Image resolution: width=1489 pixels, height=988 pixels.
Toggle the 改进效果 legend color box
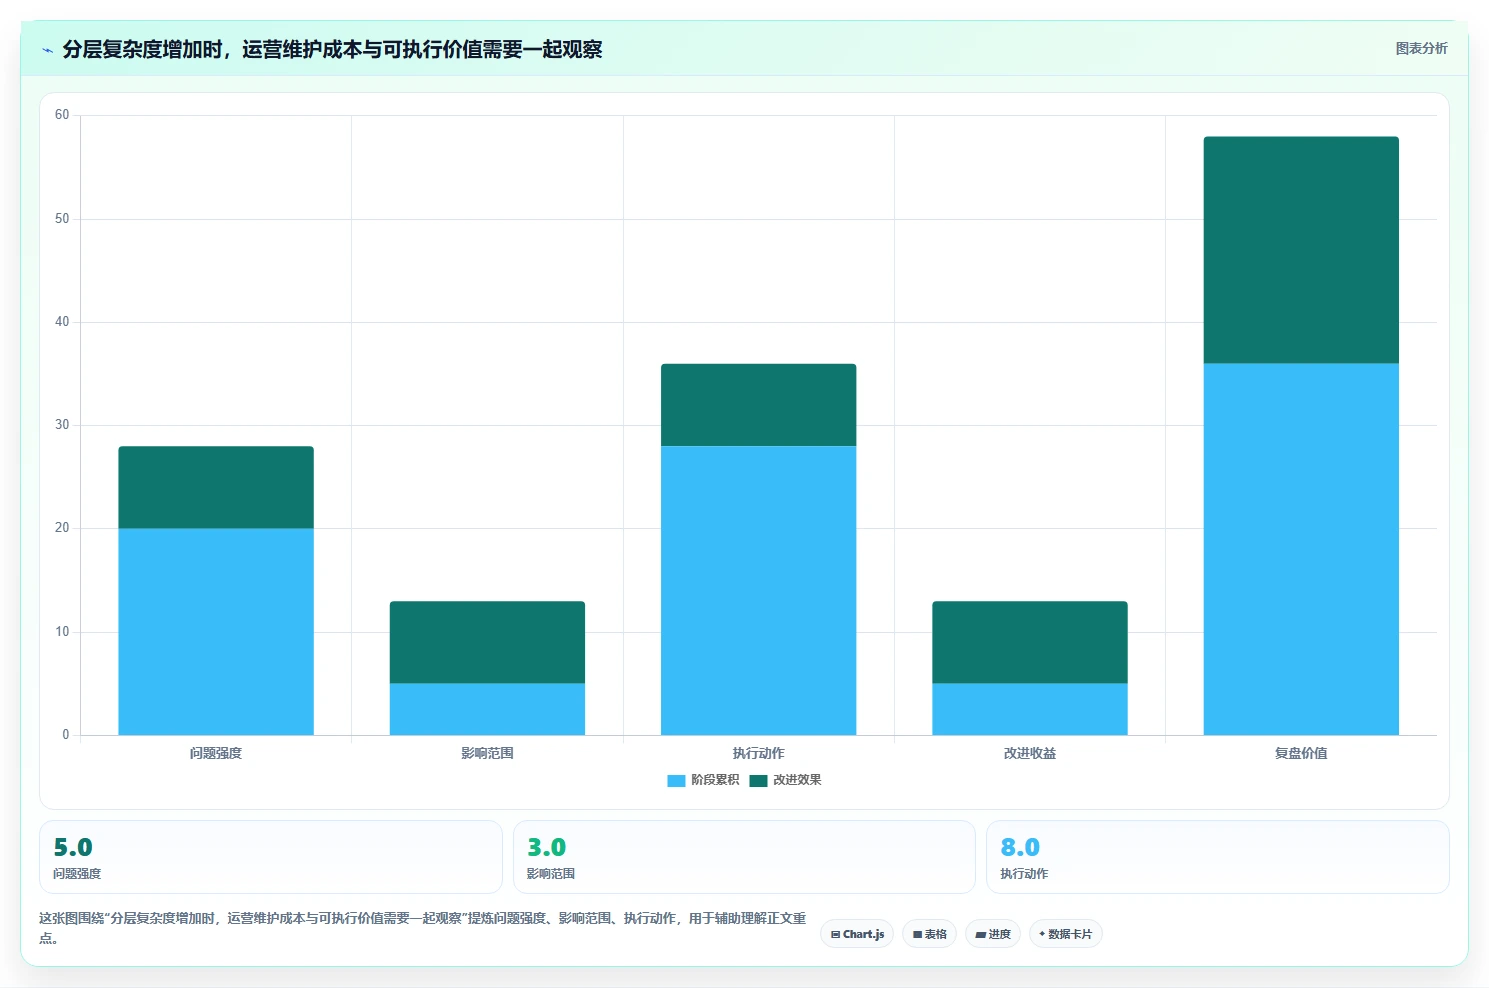tap(758, 780)
